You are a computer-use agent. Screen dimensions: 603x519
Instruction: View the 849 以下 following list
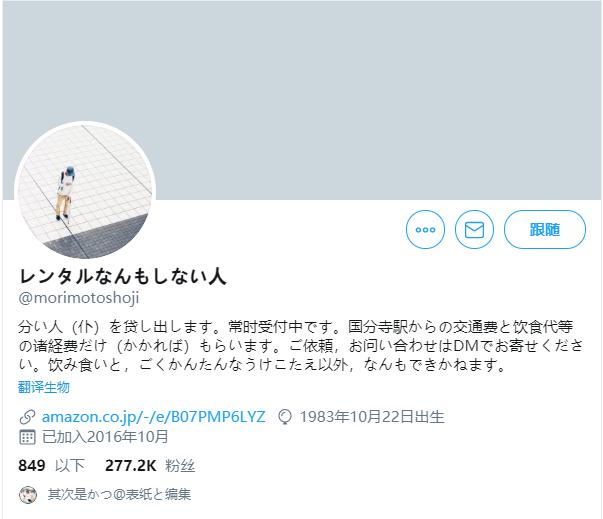click(x=52, y=466)
